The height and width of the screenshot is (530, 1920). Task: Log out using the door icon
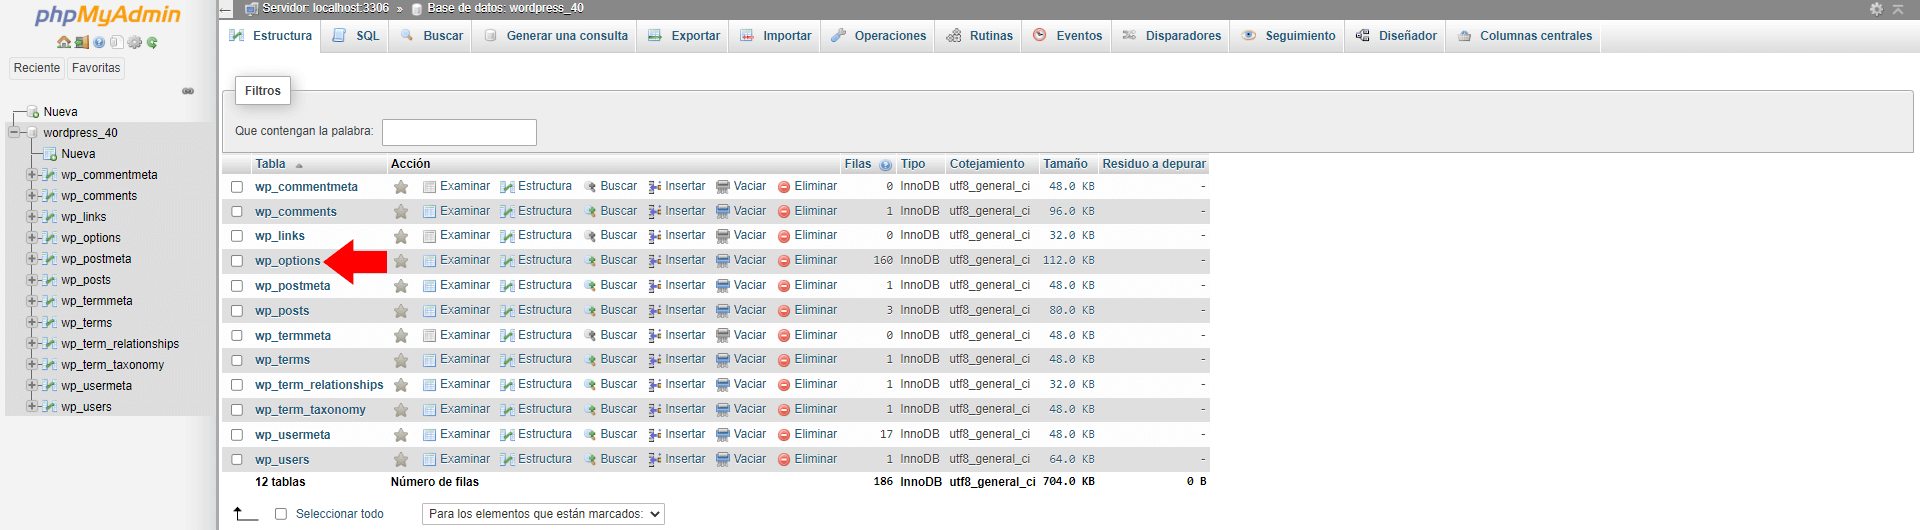(82, 43)
